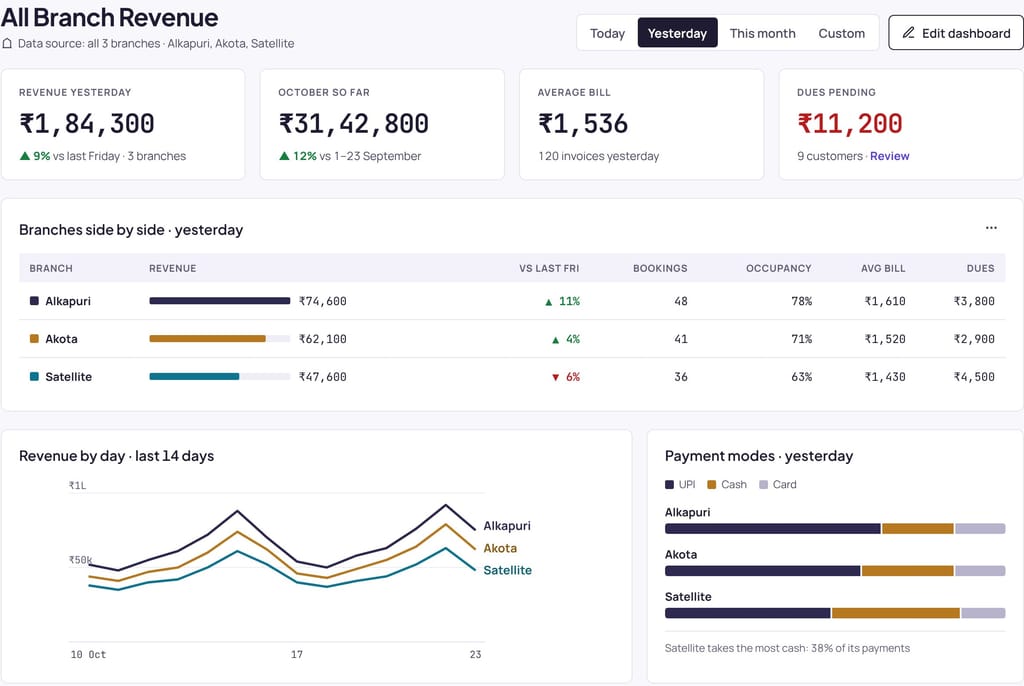The width and height of the screenshot is (1024, 686).
Task: Click the green up arrow beside 12%
Action: coord(284,156)
